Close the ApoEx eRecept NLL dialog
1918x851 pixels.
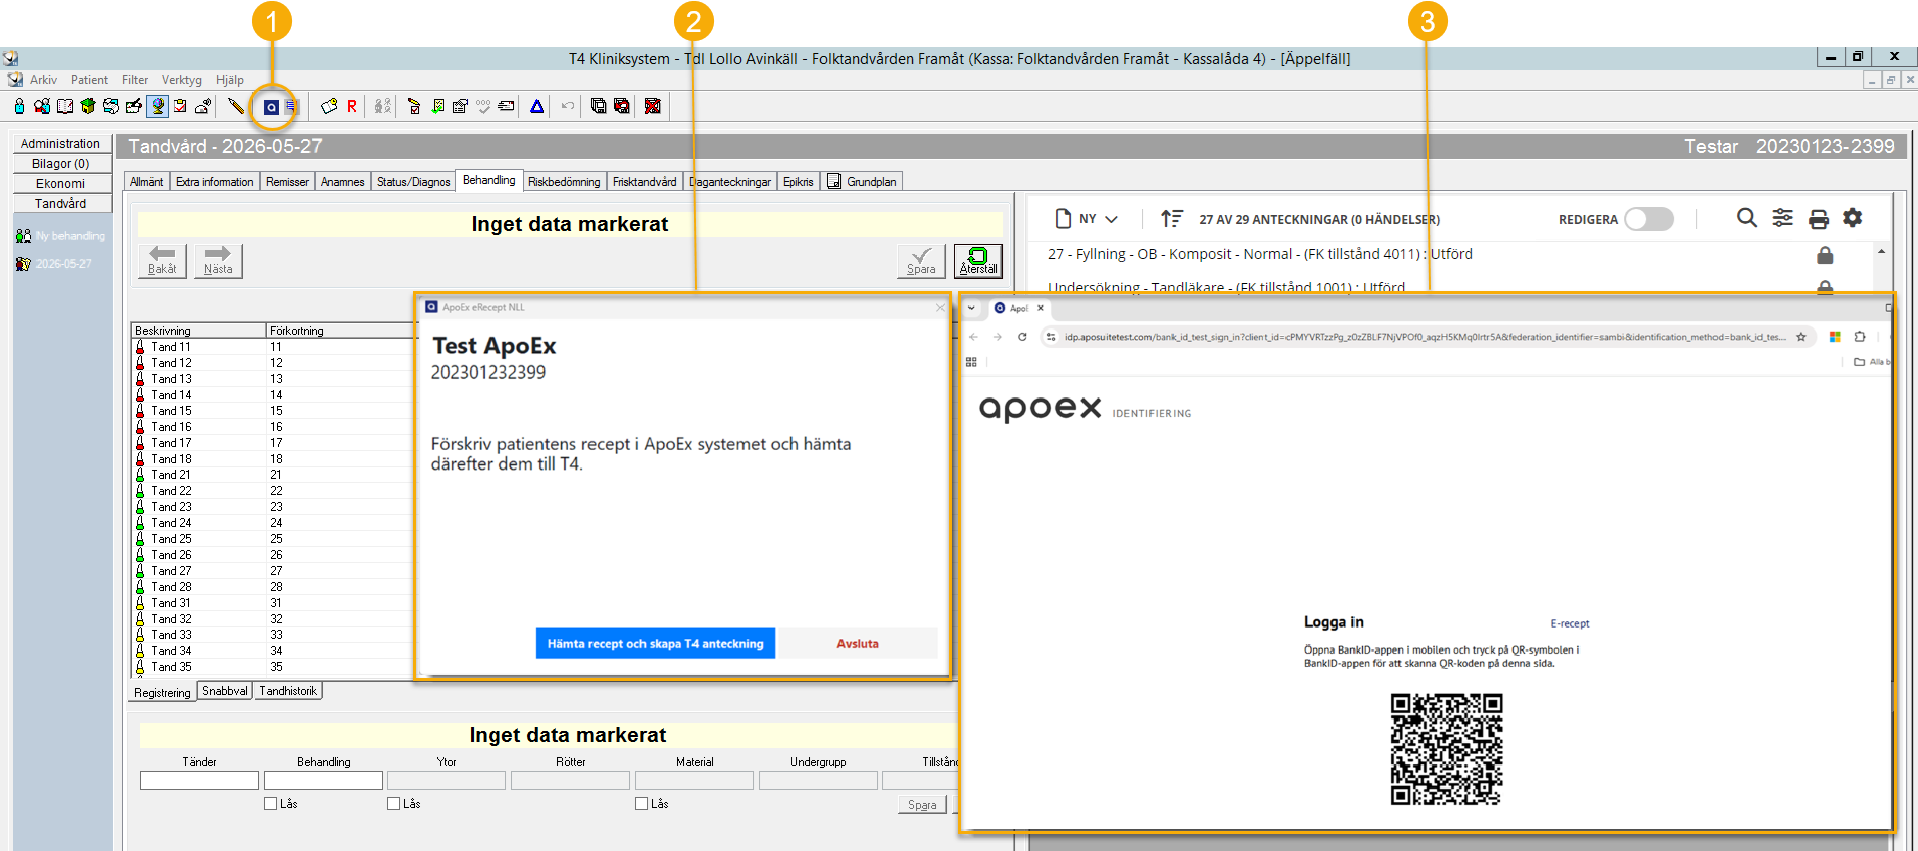point(940,307)
